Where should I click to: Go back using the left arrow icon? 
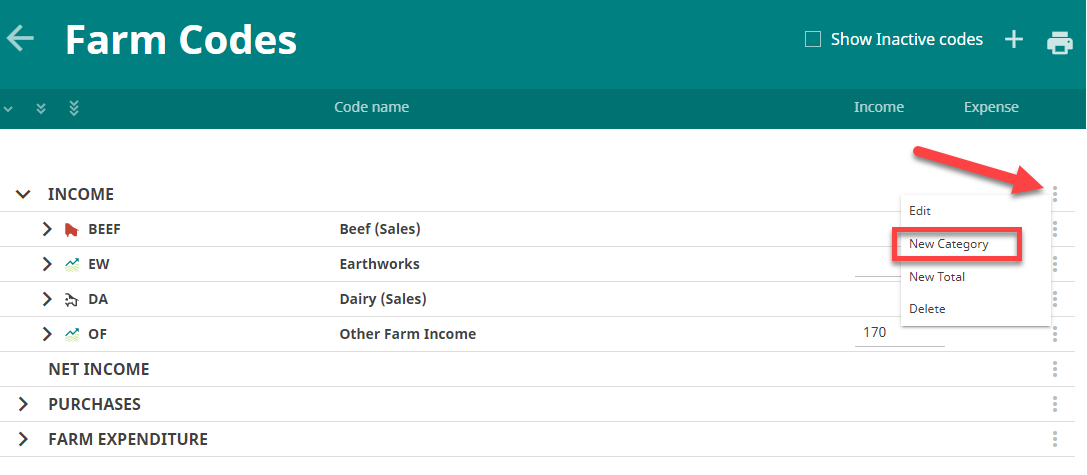pos(20,38)
